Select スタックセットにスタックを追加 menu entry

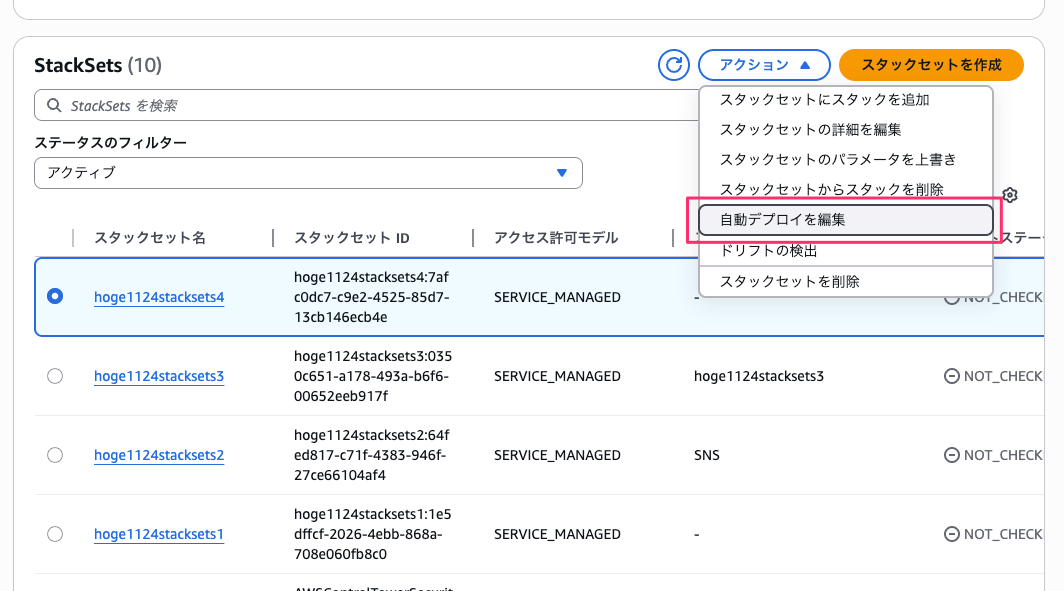(824, 100)
